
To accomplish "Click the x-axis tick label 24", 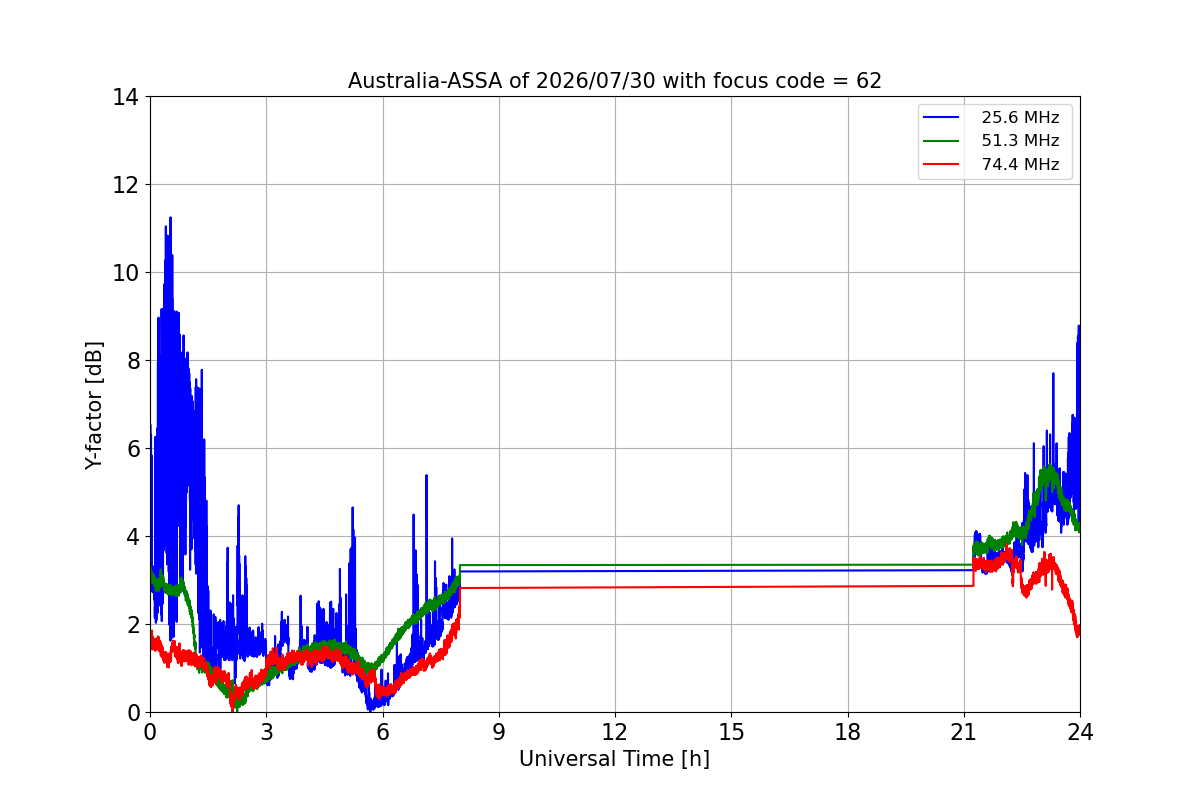I will 1080,731.
